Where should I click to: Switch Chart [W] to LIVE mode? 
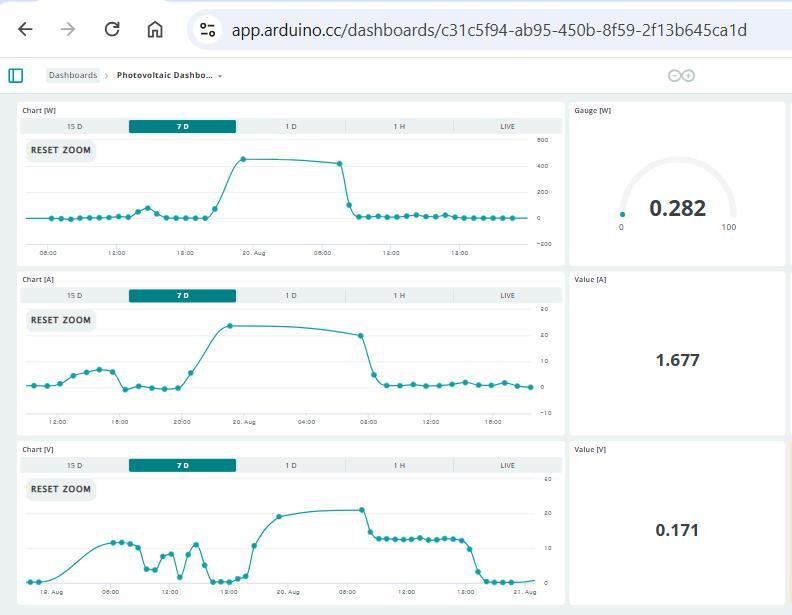click(x=507, y=127)
